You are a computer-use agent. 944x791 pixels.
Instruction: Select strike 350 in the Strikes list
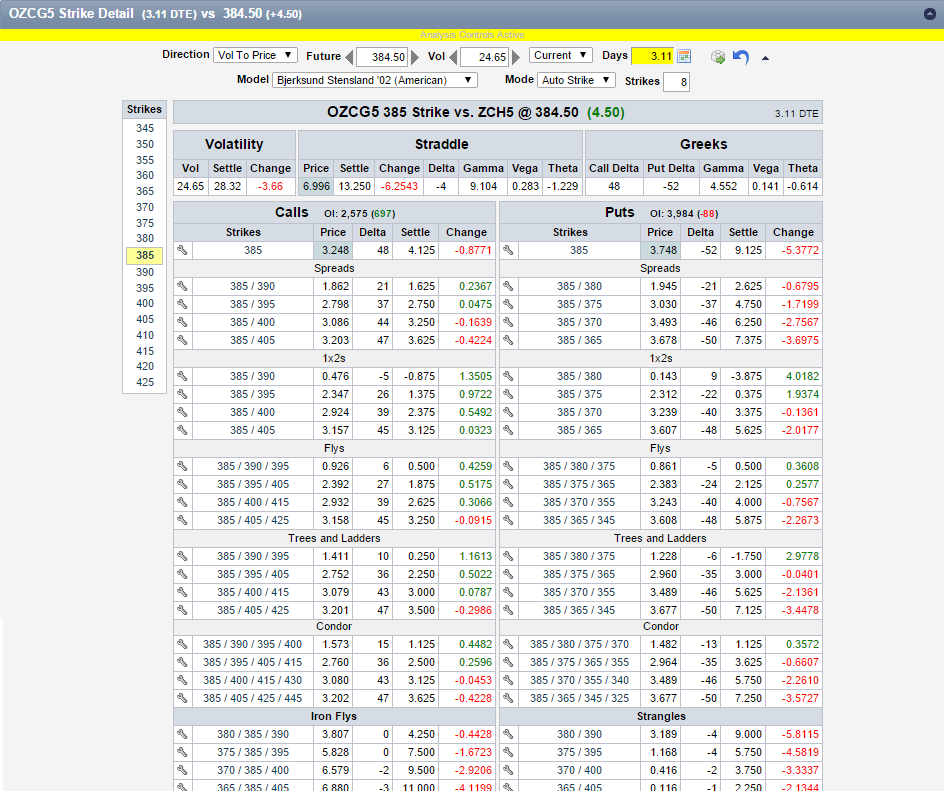click(x=144, y=144)
